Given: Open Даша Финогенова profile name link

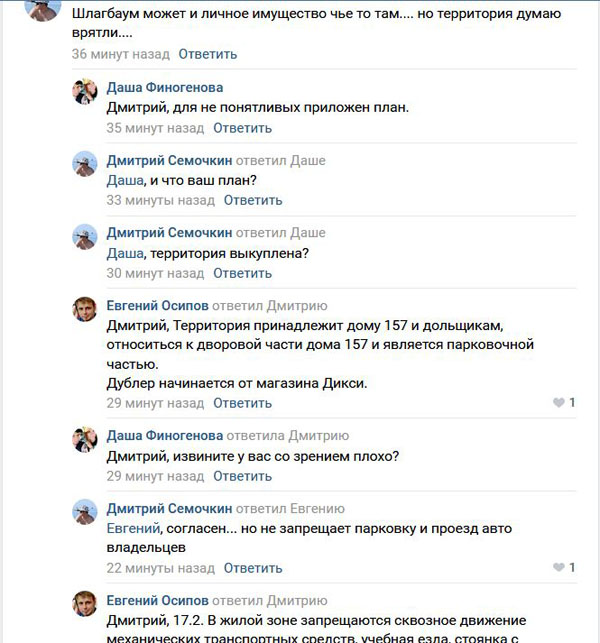Looking at the screenshot, I should (x=165, y=88).
